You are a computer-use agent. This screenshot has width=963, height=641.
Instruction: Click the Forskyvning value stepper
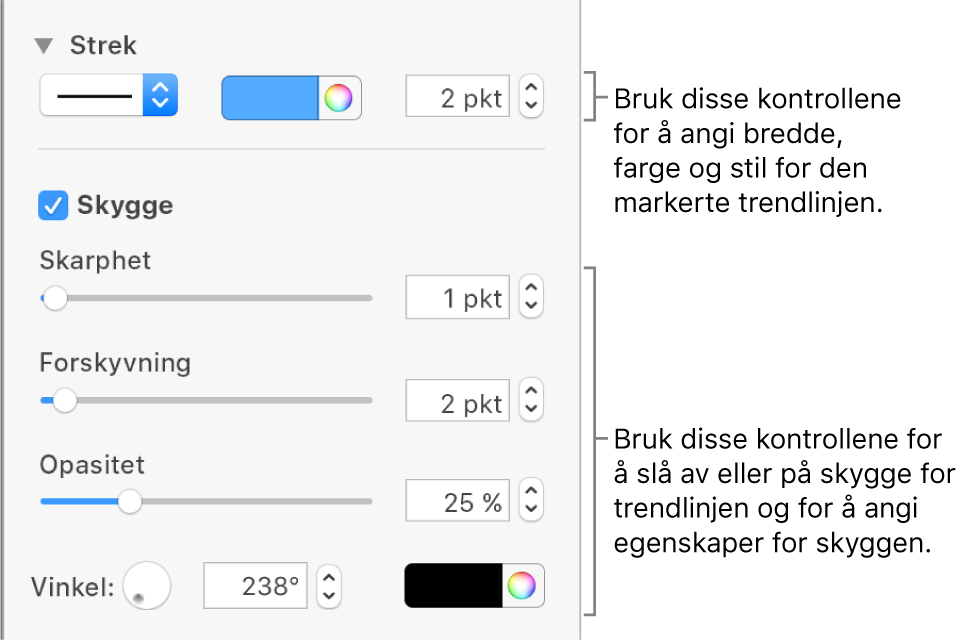coord(532,400)
